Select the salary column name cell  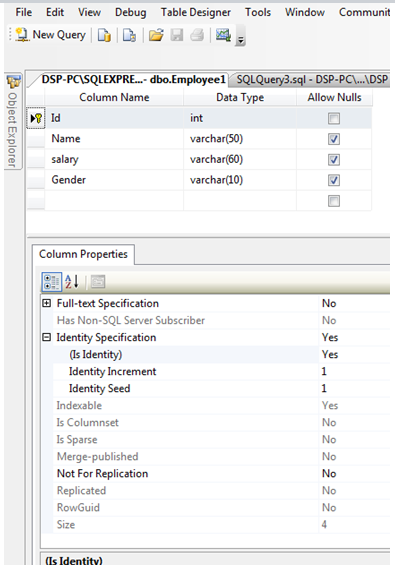[x=114, y=159]
